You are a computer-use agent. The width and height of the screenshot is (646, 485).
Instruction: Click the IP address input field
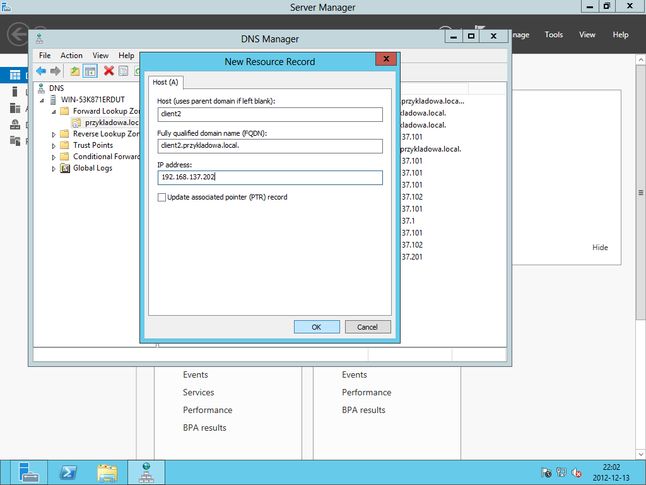coord(270,178)
